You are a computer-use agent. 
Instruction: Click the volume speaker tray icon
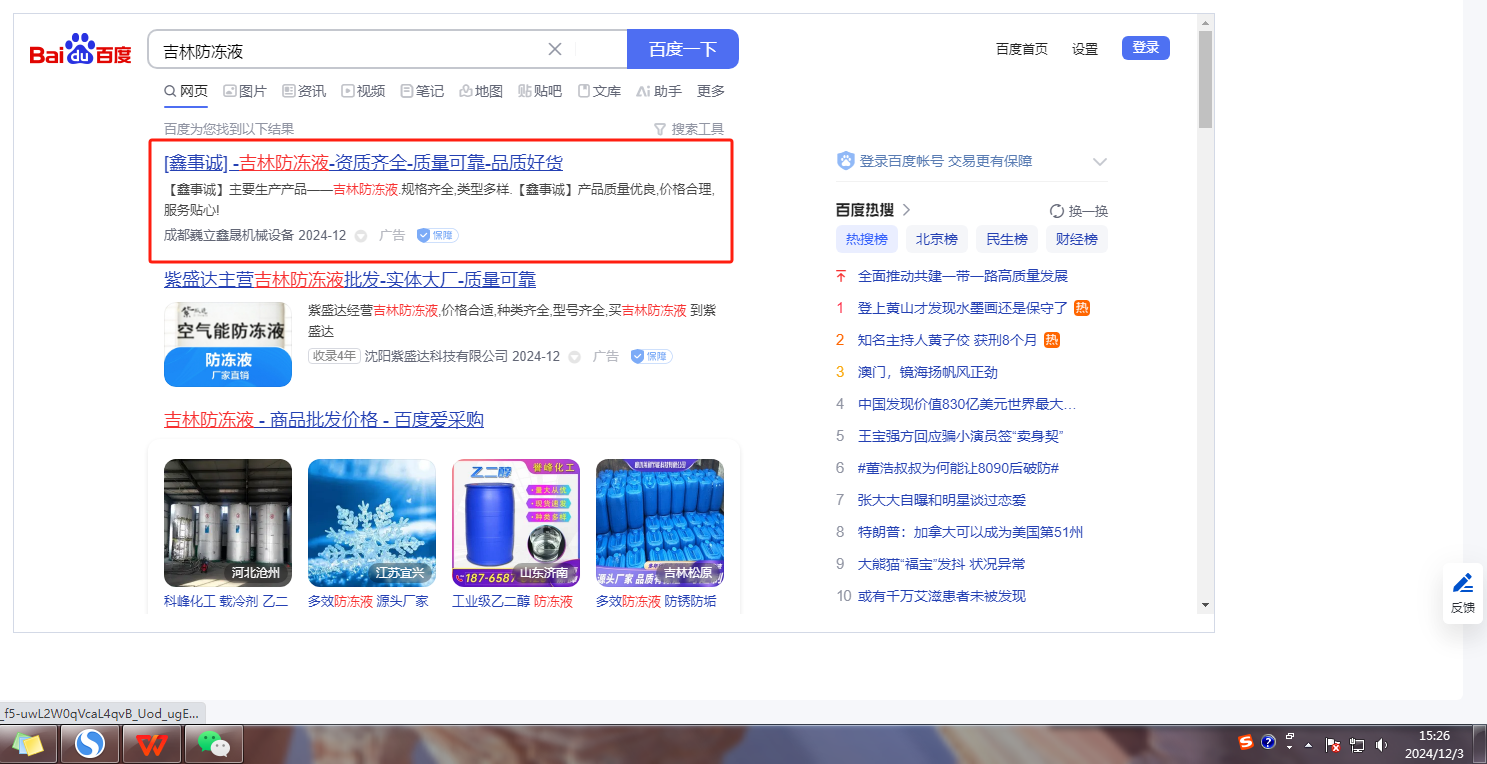pos(1381,745)
